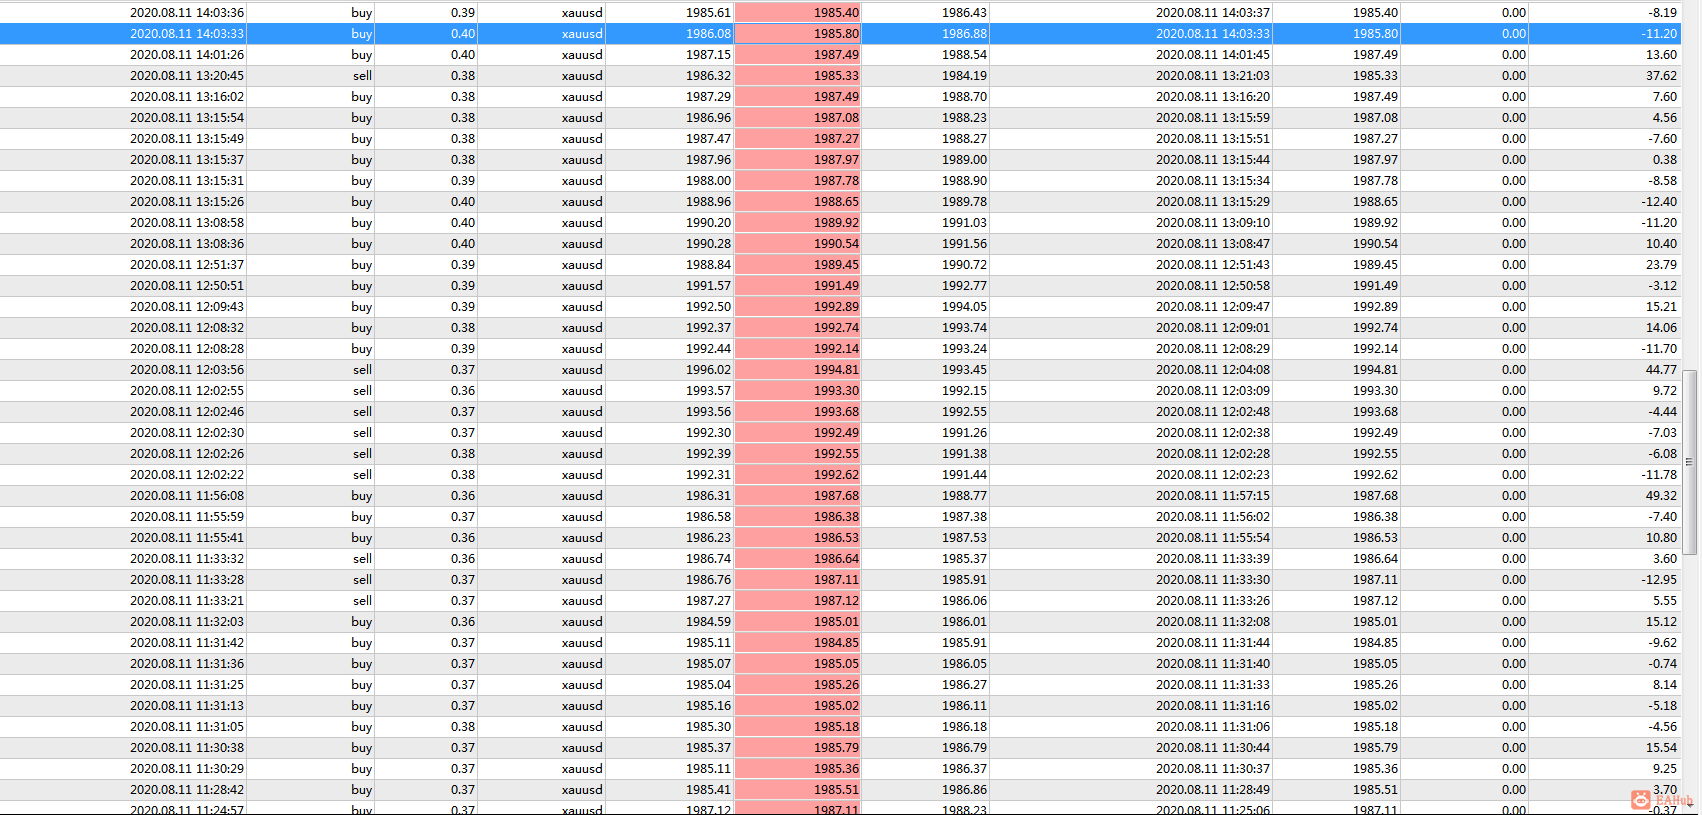
Task: Click open time 2020.08.11 11:32:03
Action: (187, 622)
